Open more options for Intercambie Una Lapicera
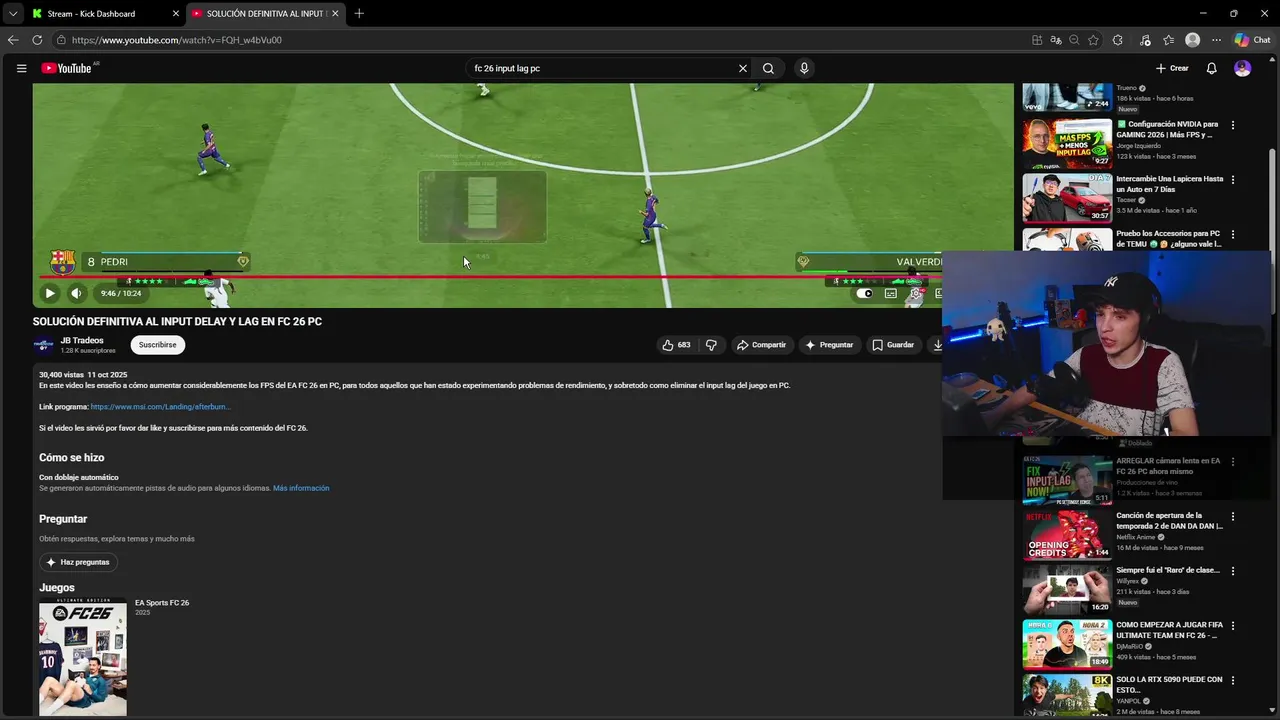Image resolution: width=1280 pixels, height=720 pixels. click(x=1232, y=180)
